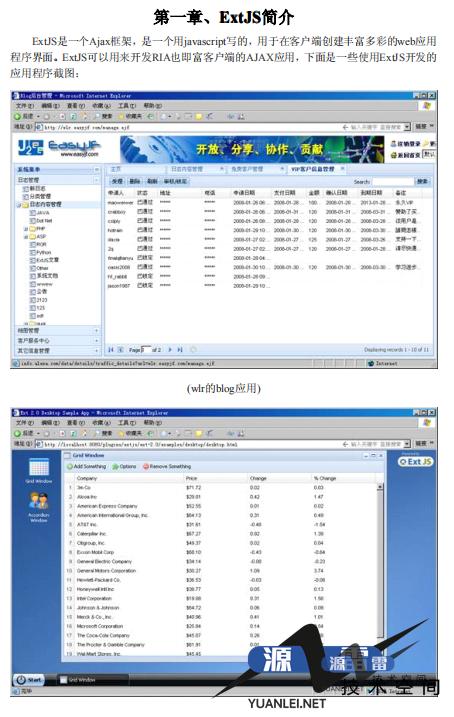454x717 pixels.
Task: Open address bar dropdown in blog browser
Action: pyautogui.click(x=407, y=127)
